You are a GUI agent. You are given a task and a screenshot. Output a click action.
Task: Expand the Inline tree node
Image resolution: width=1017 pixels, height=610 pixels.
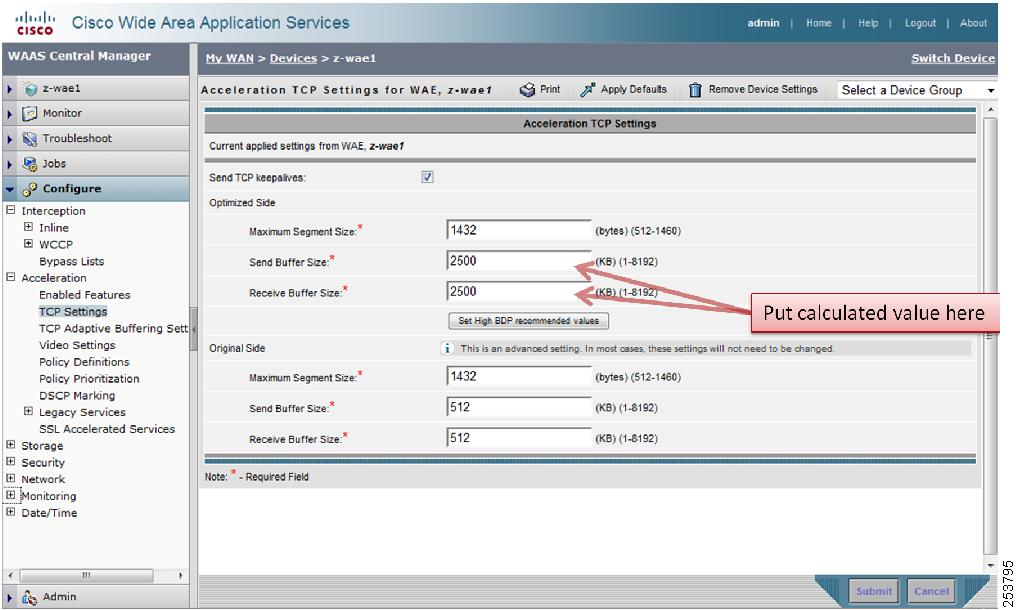click(x=28, y=227)
